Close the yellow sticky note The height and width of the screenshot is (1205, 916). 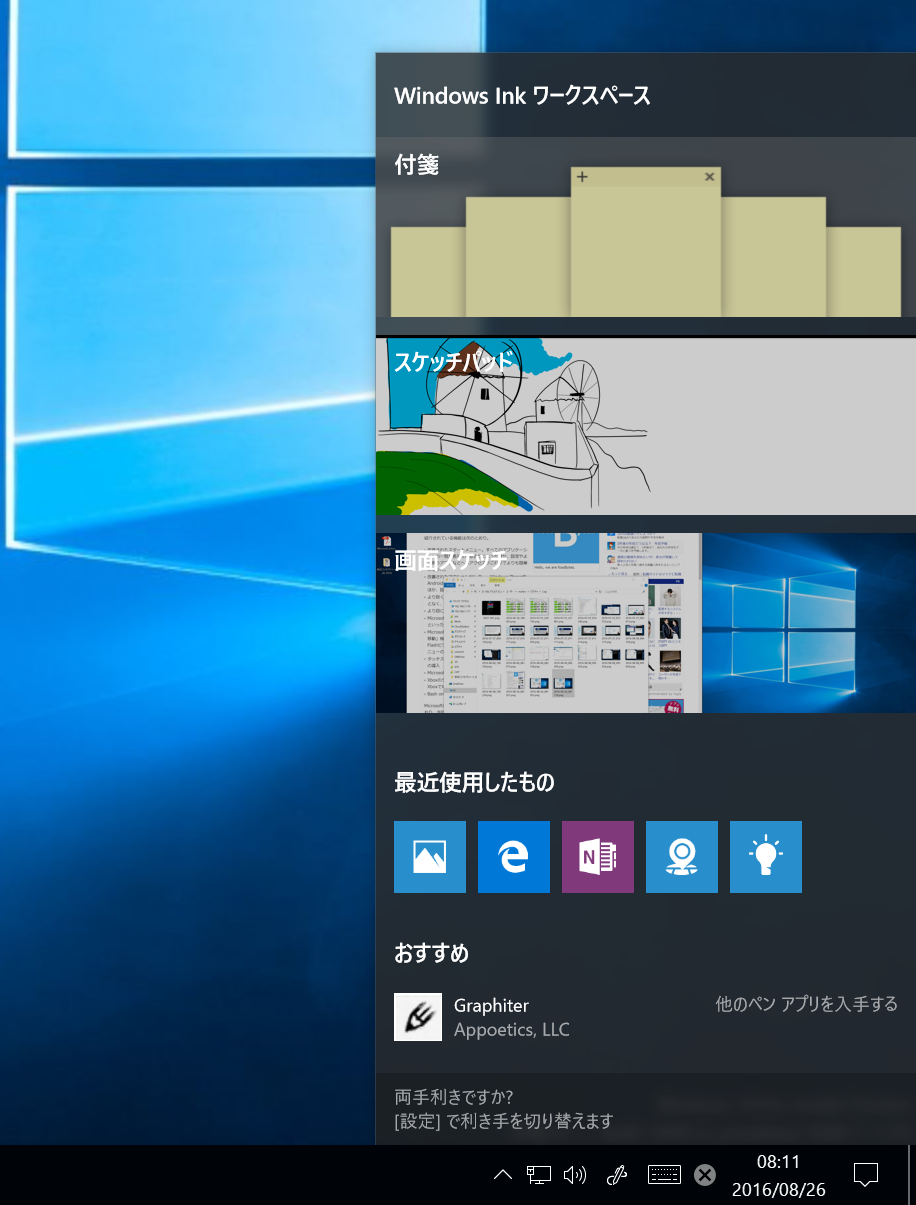709,176
